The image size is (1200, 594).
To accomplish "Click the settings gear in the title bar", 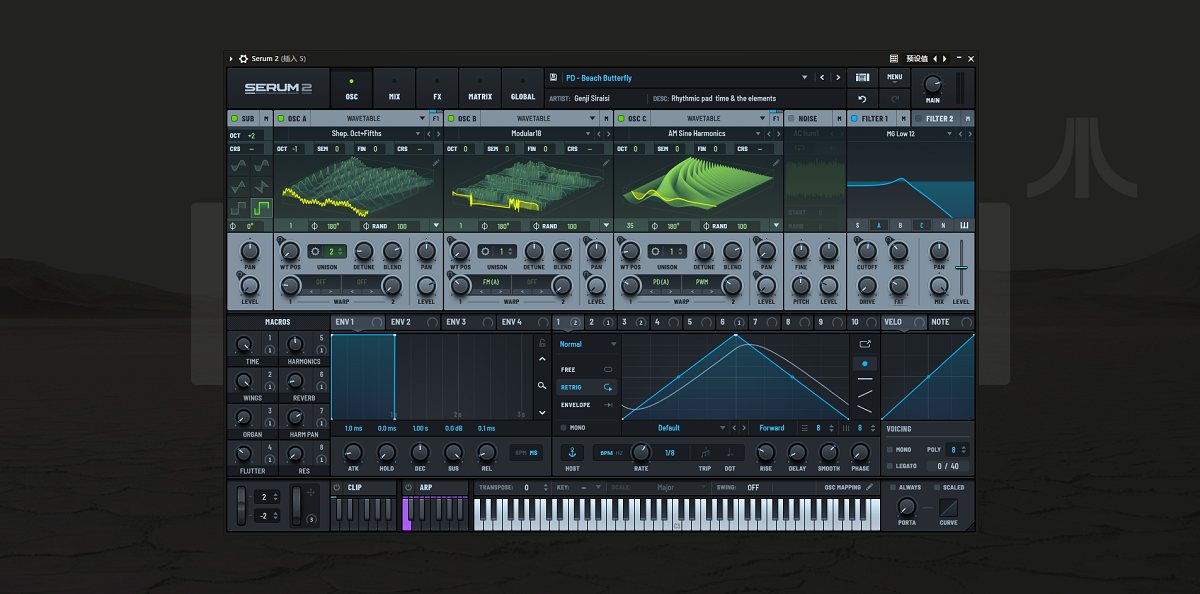I will coord(242,59).
